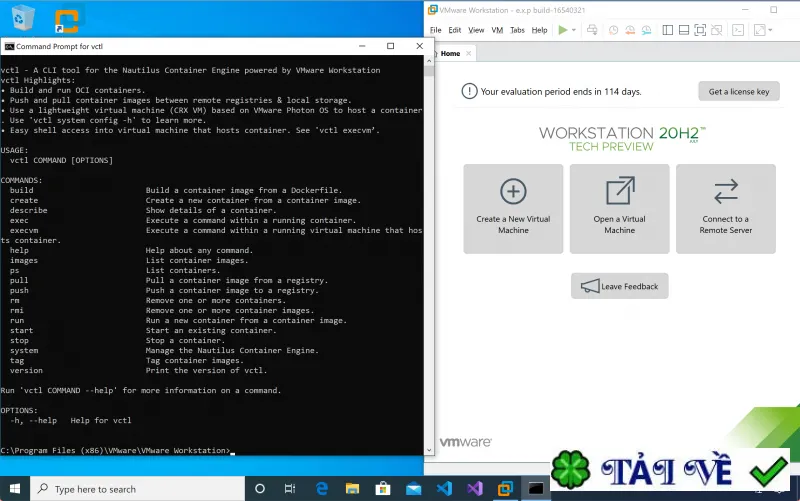Click Create a New Virtual Machine tile
The image size is (800, 501).
pos(513,209)
